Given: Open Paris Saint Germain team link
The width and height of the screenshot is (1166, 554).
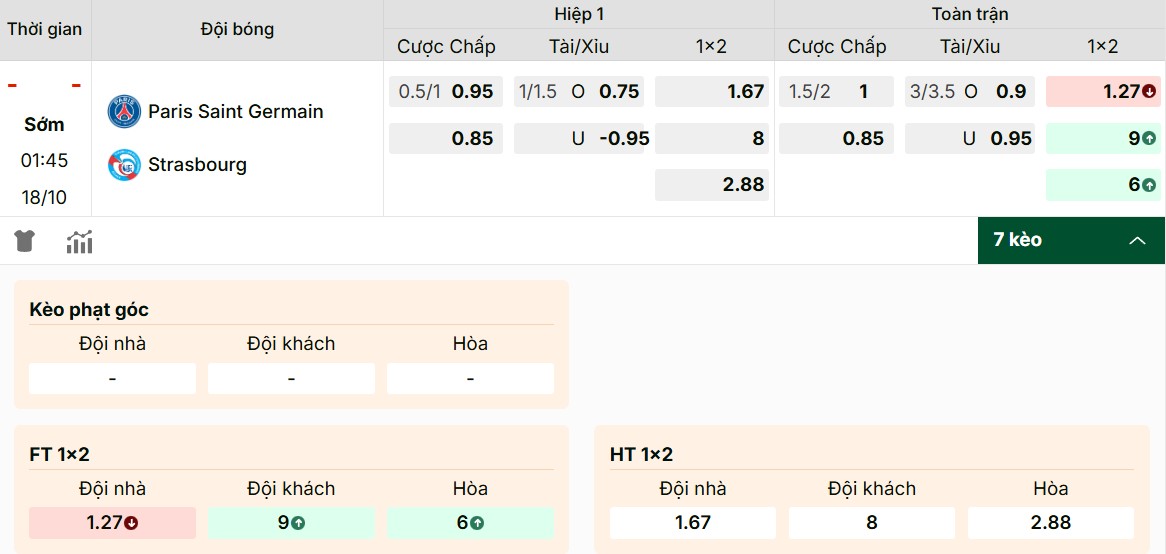Looking at the screenshot, I should click(235, 111).
